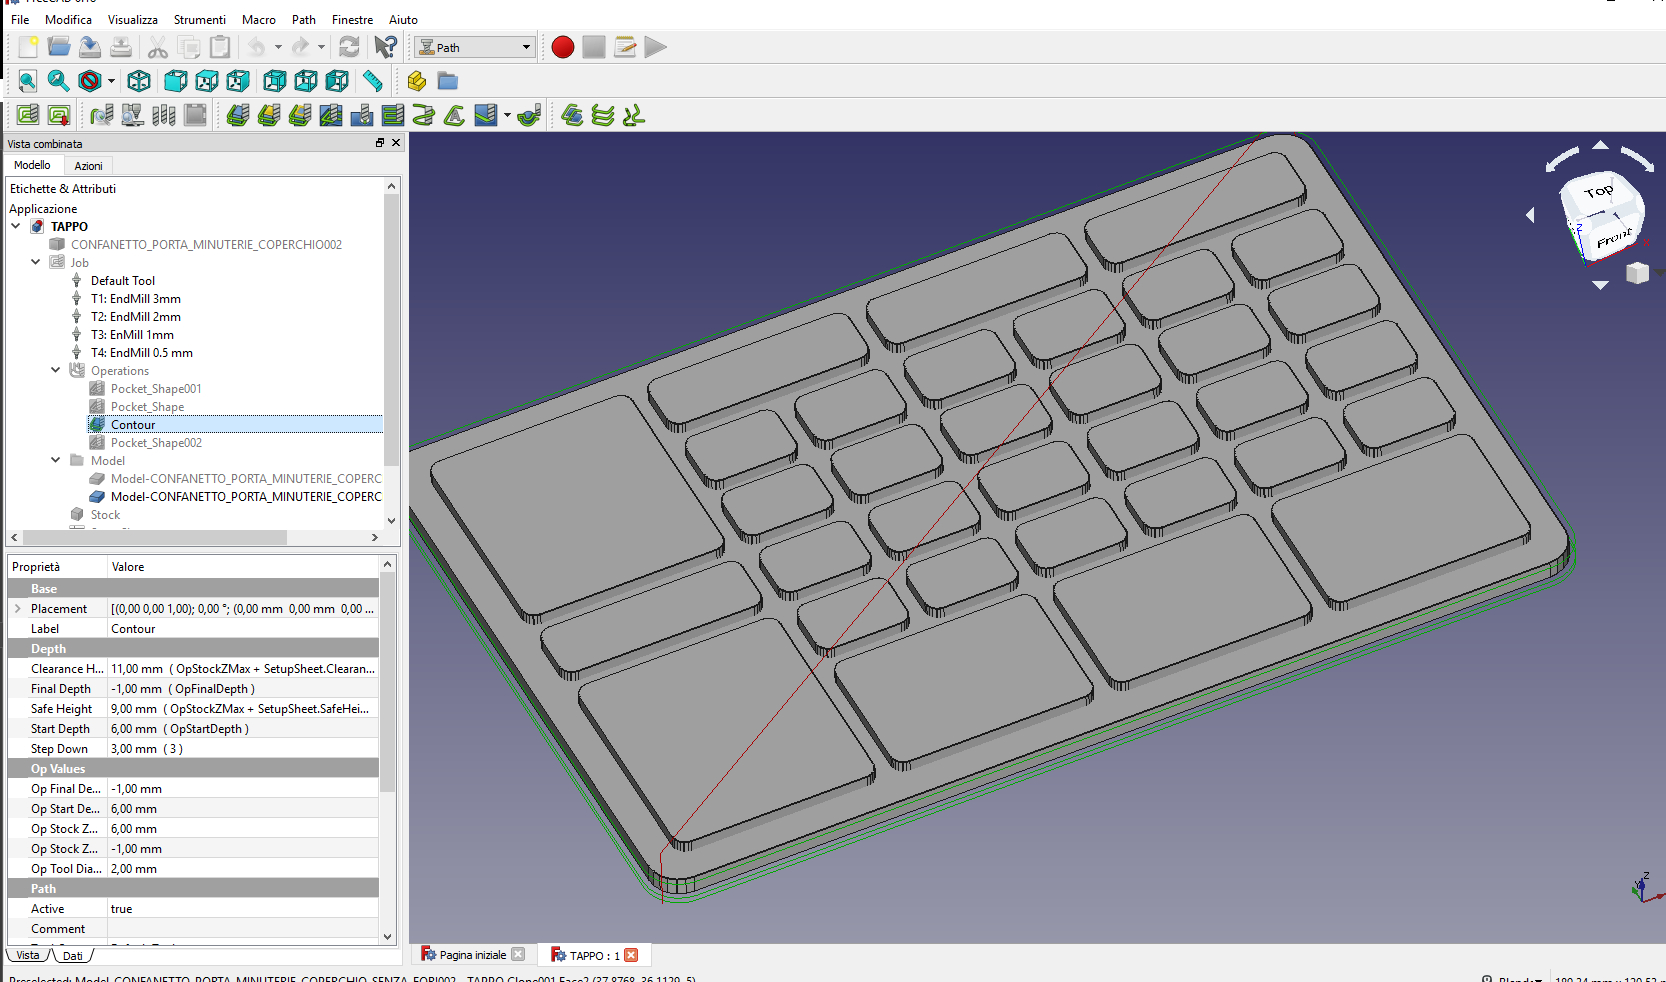This screenshot has height=982, width=1666.
Task: Add an Engrave operation (letter A icon)
Action: [455, 115]
